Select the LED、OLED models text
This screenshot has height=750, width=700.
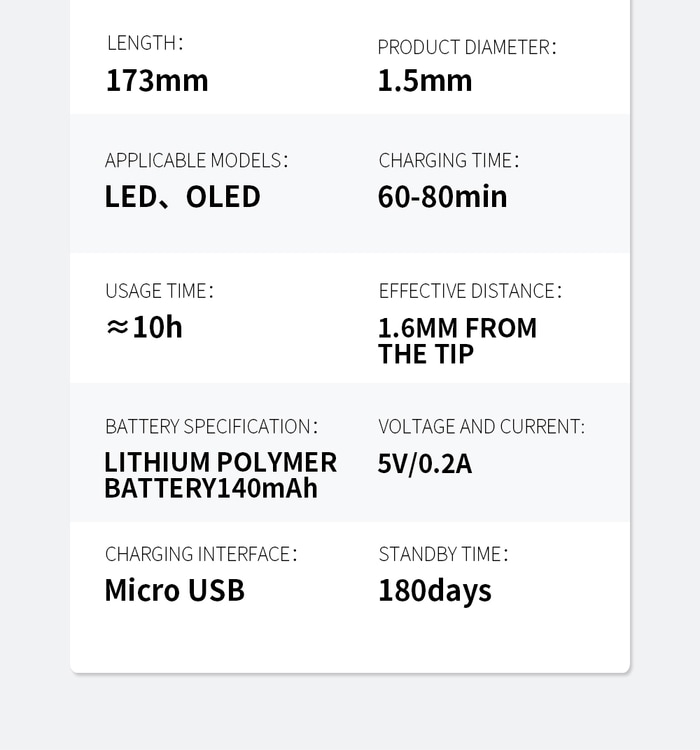click(x=182, y=197)
